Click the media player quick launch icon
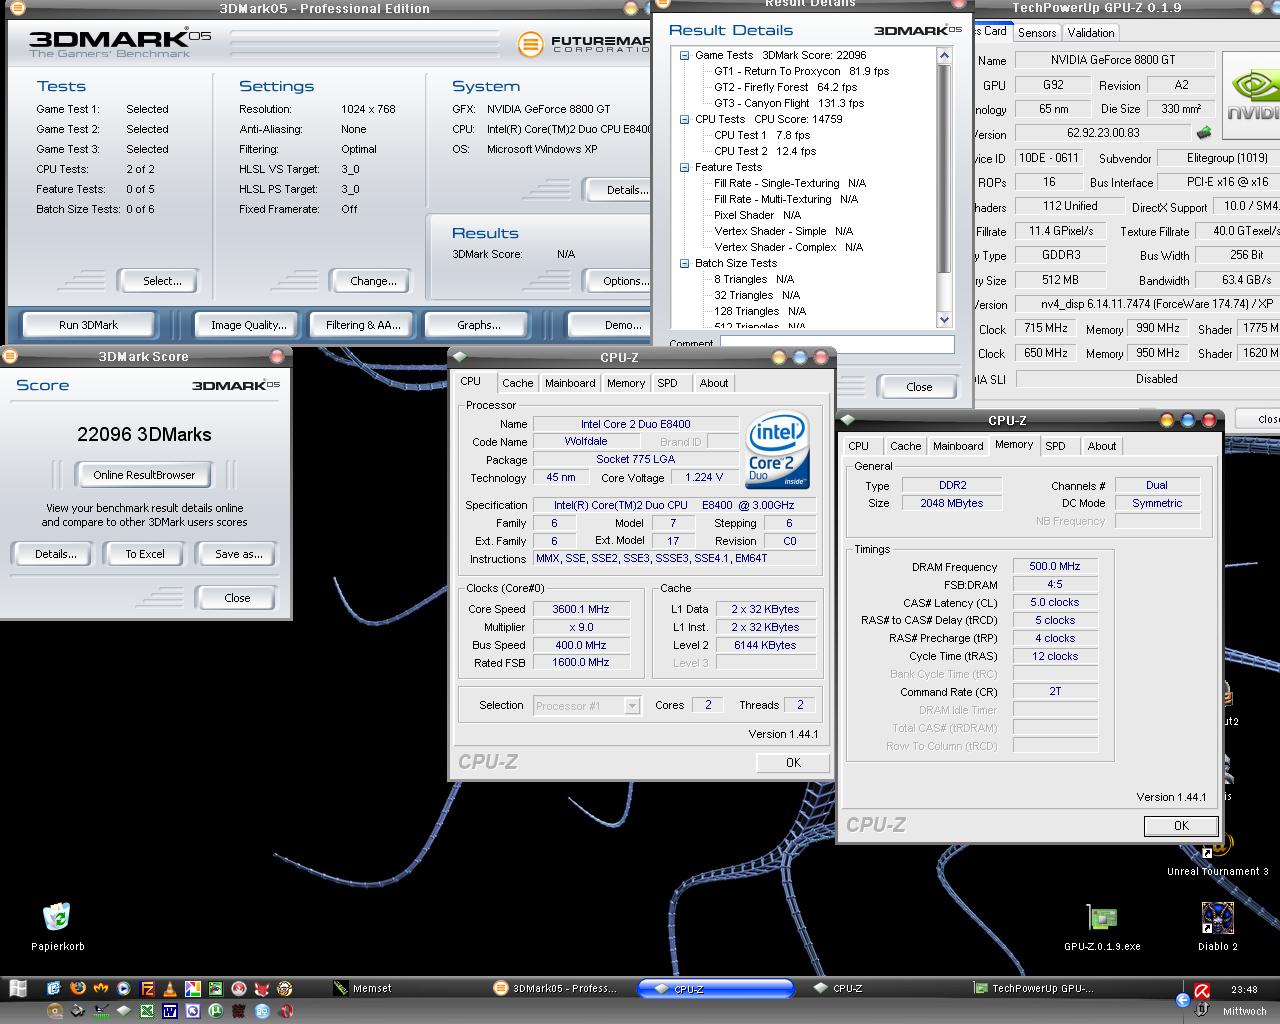 [124, 988]
